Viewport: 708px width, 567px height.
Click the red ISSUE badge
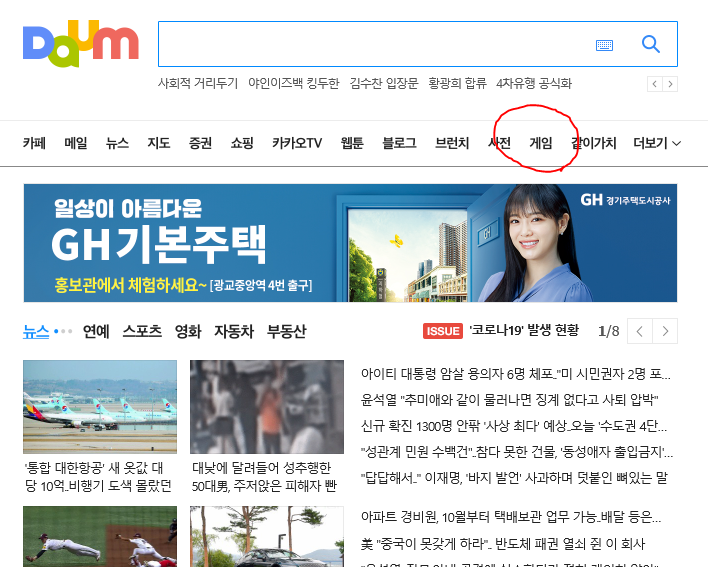coord(442,331)
